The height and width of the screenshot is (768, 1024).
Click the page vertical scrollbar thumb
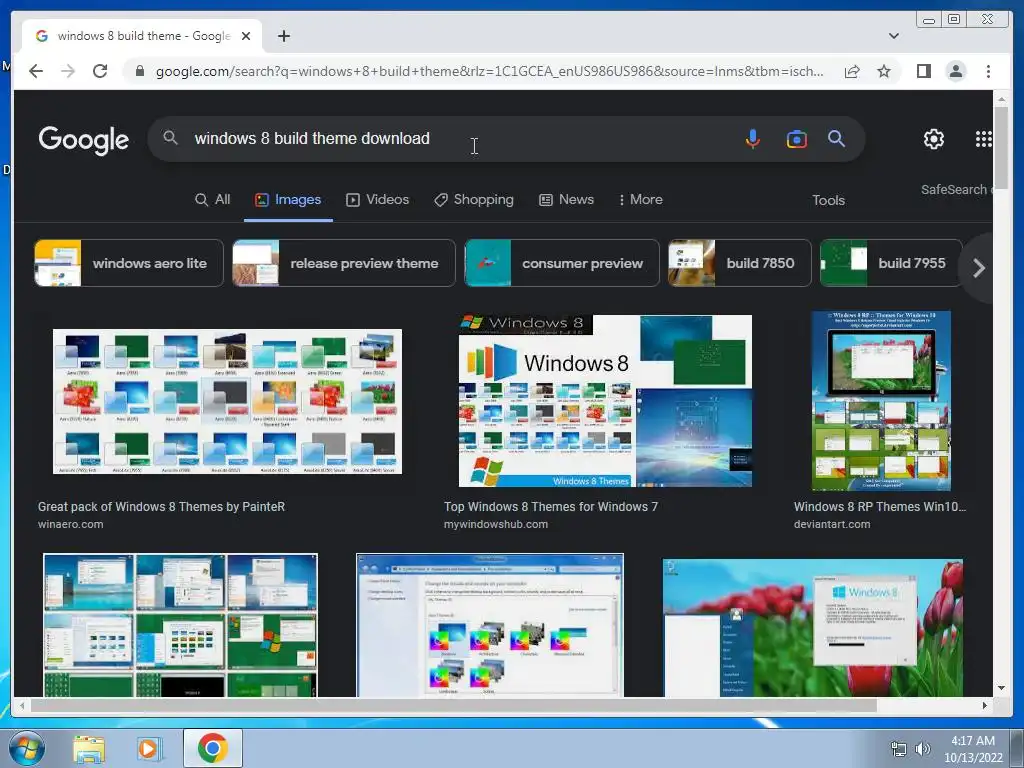coord(1001,147)
